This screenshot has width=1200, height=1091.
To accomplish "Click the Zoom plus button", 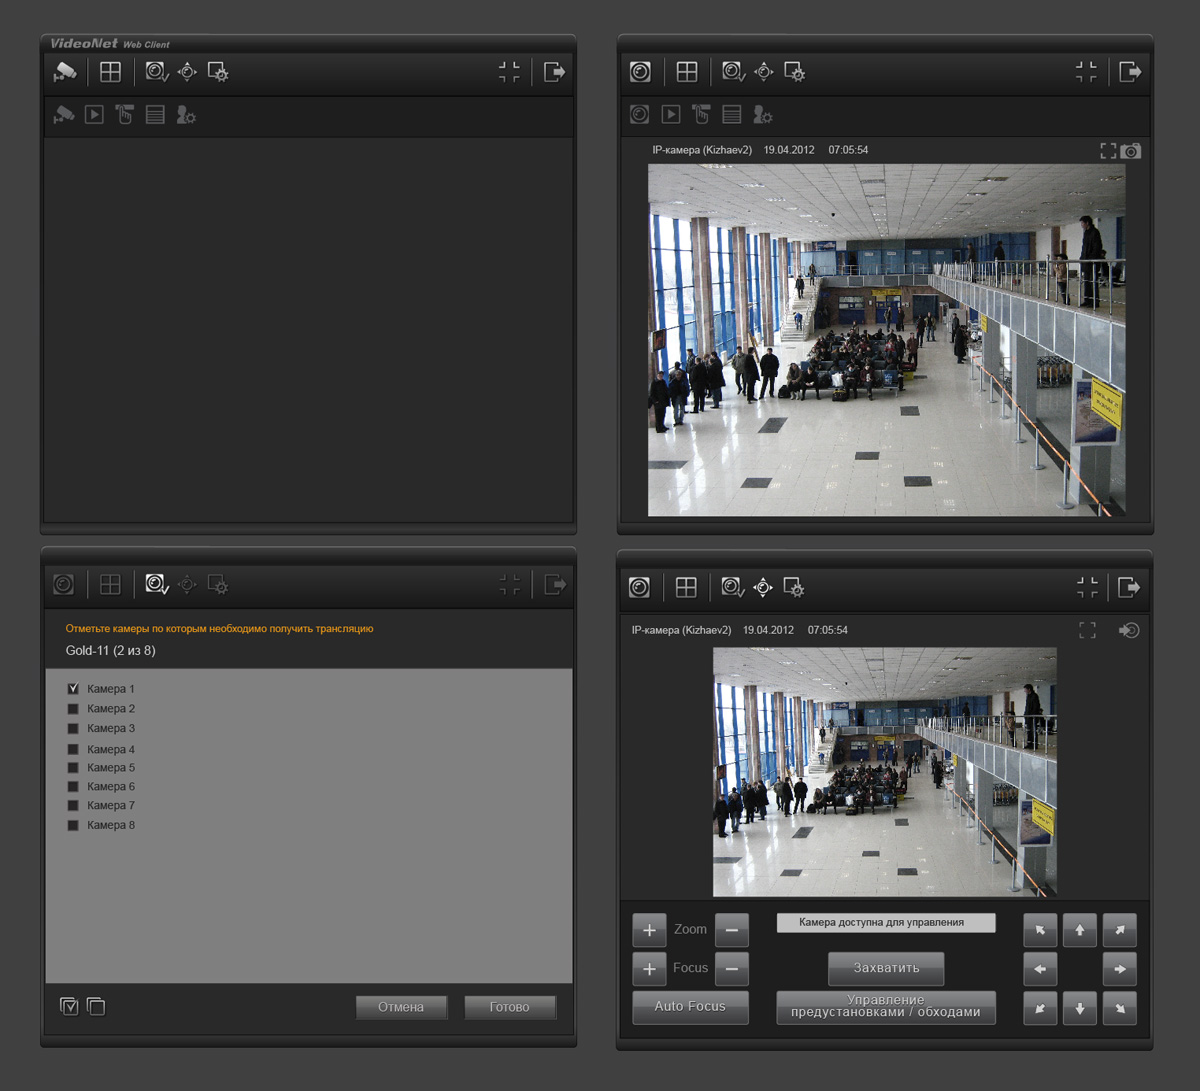I will 649,930.
